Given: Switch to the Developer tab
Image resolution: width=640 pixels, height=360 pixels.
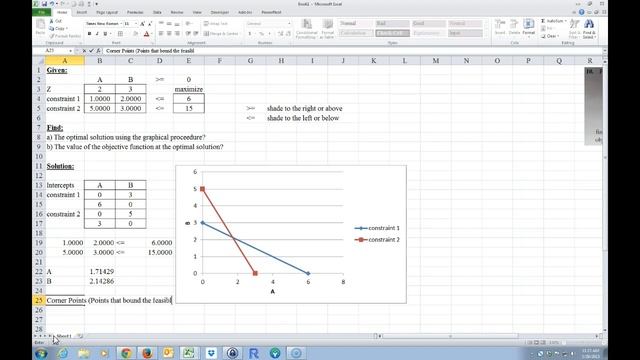Looking at the screenshot, I should coord(220,13).
